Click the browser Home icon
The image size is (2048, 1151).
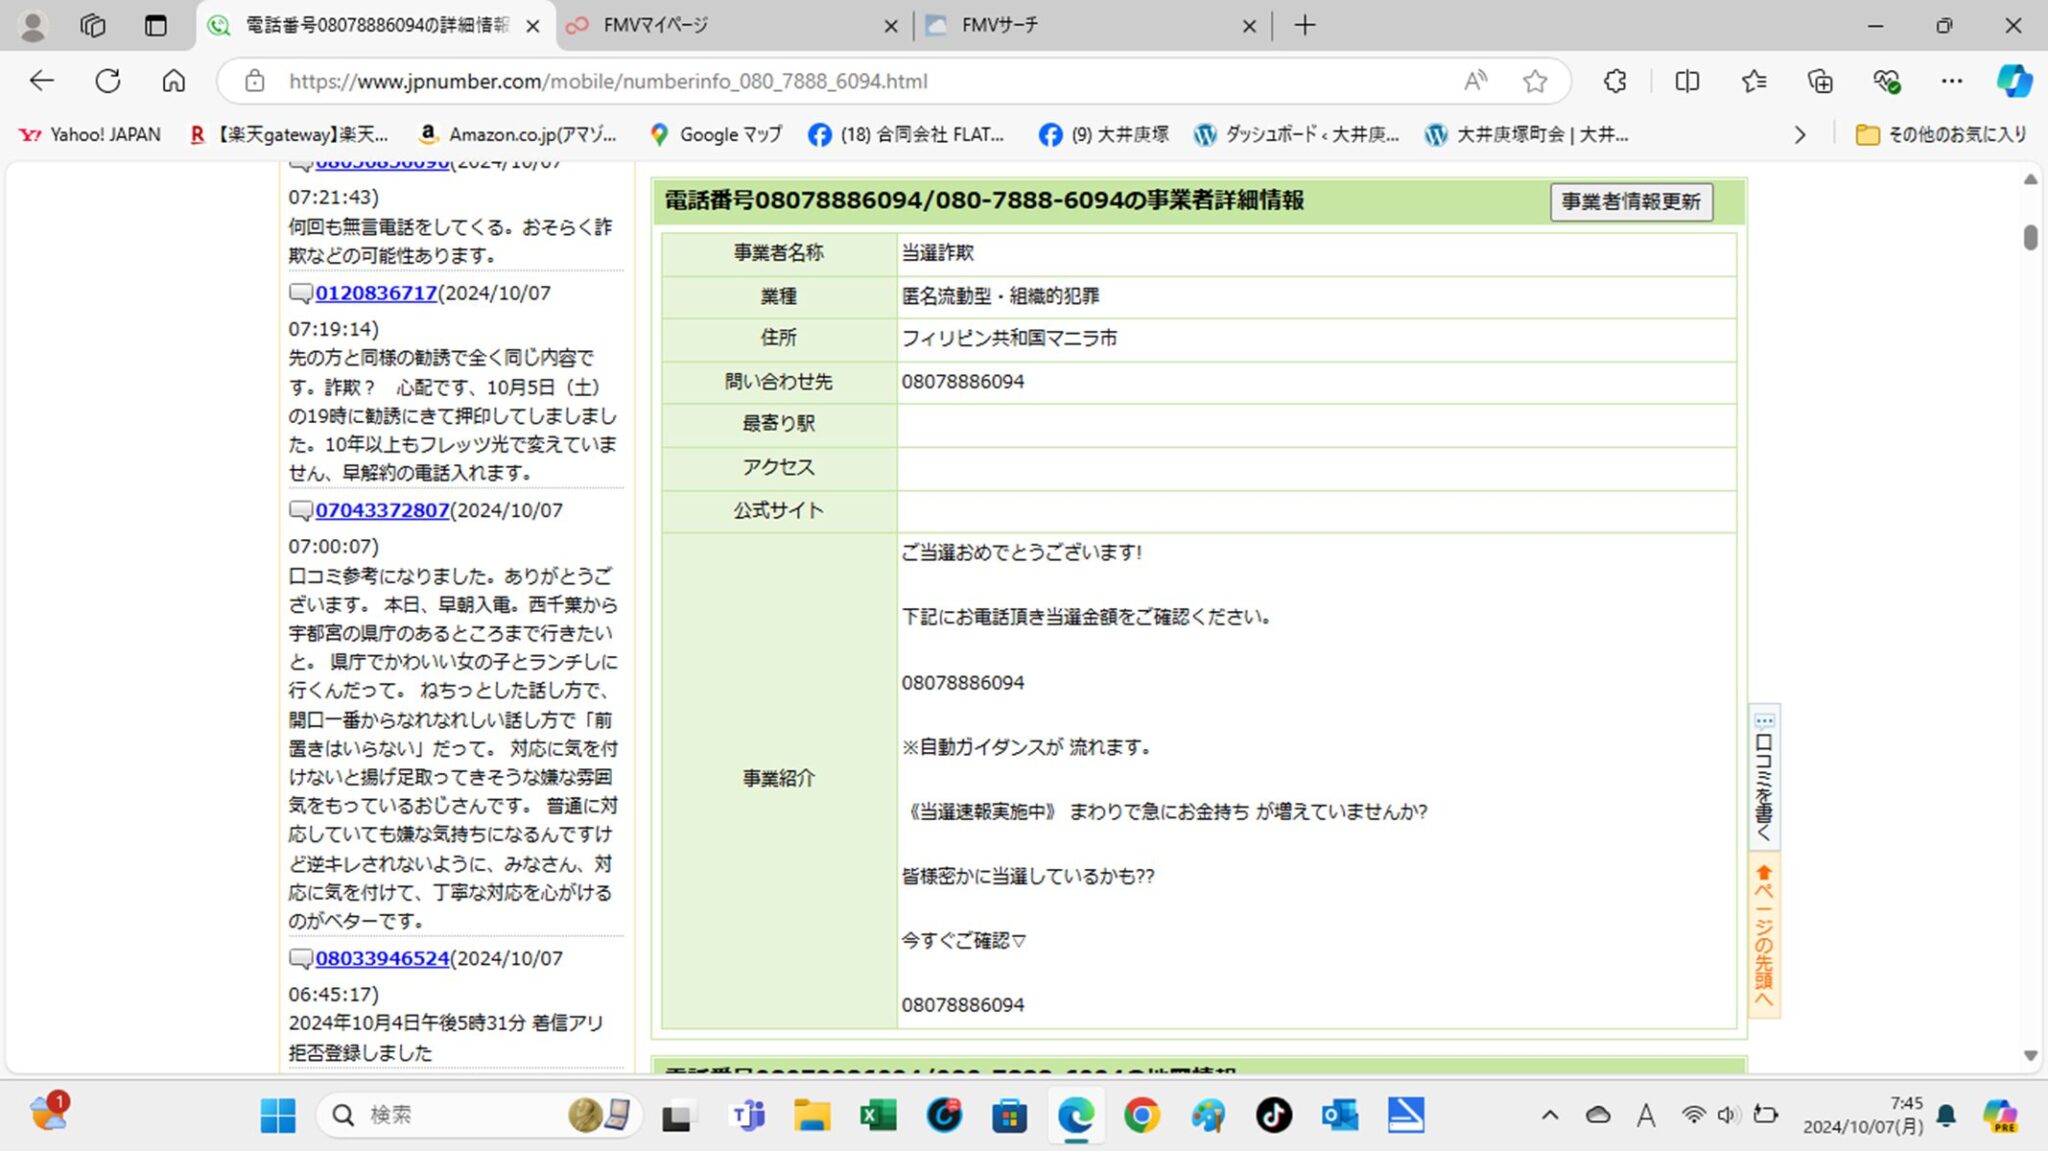174,81
